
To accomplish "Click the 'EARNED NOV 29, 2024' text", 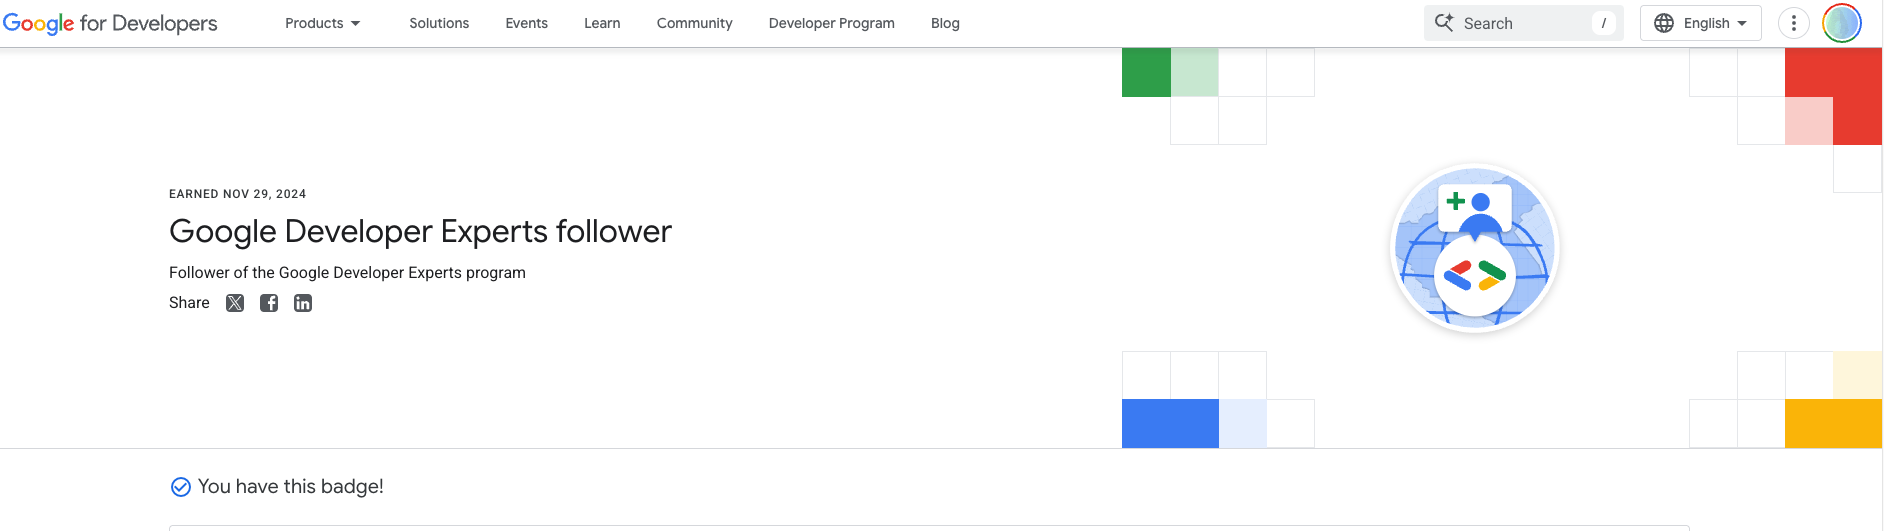I will (x=237, y=194).
